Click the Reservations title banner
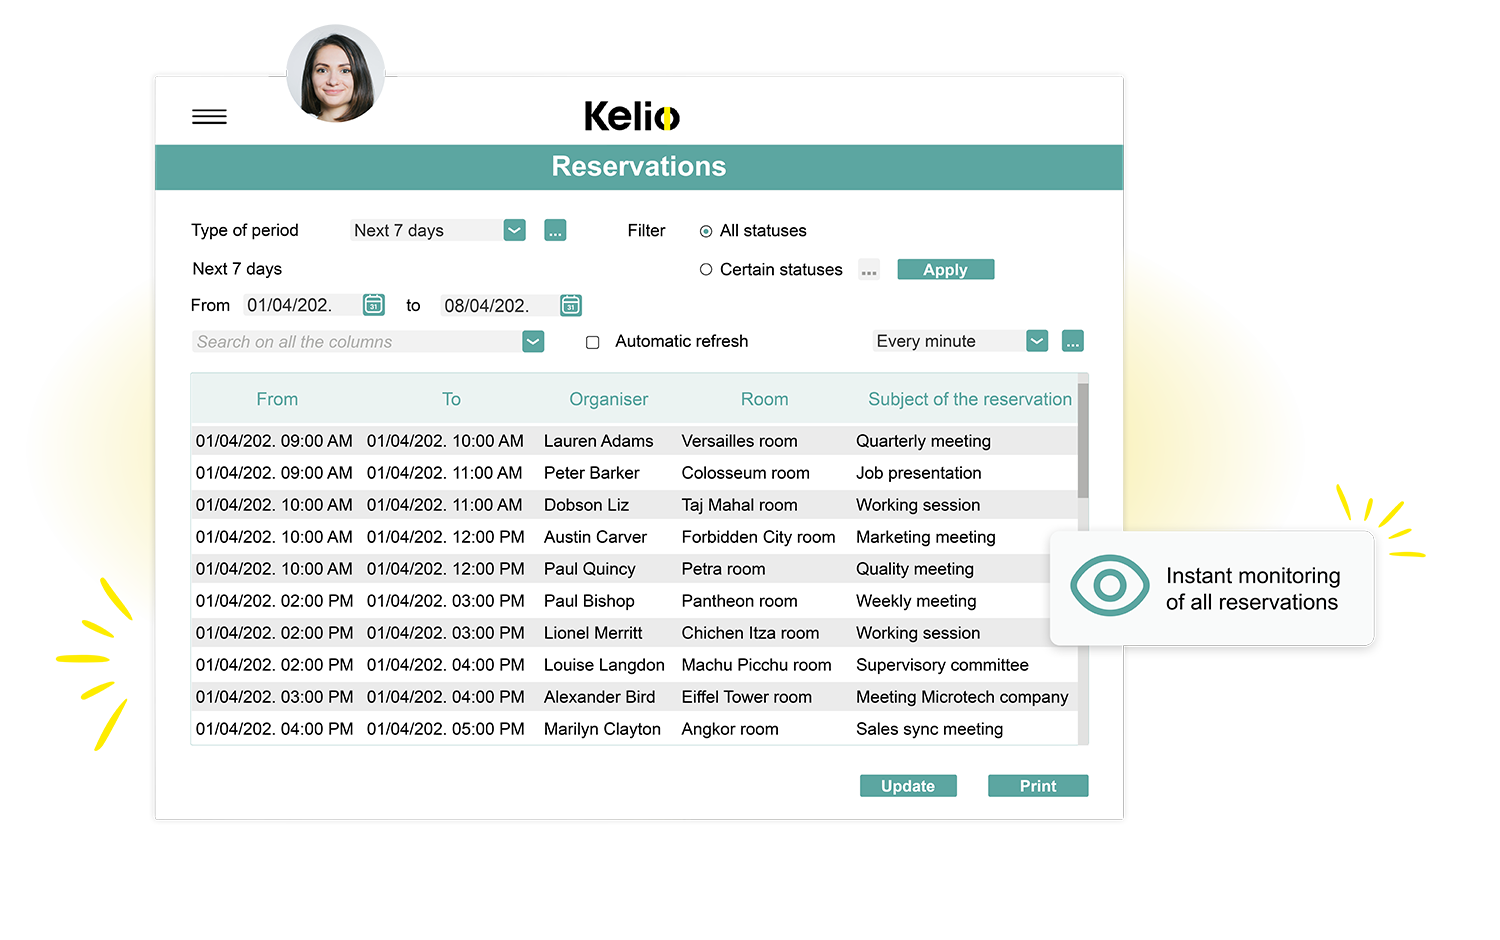 click(639, 167)
